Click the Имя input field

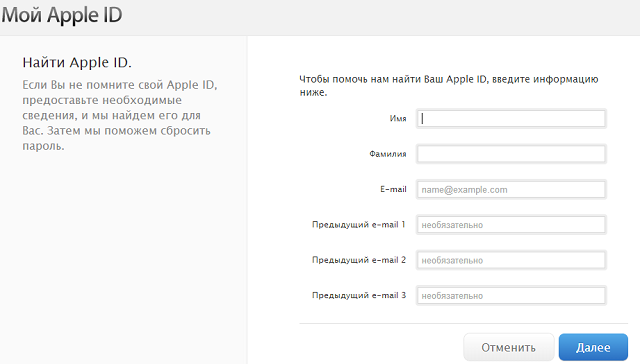(x=511, y=119)
